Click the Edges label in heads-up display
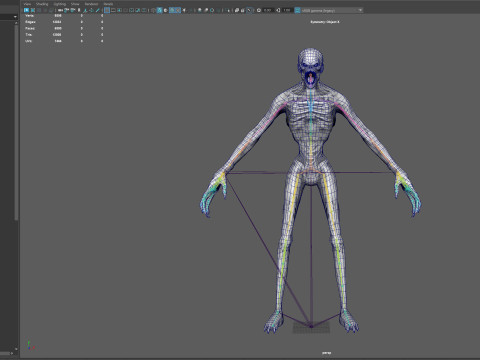 click(x=30, y=22)
